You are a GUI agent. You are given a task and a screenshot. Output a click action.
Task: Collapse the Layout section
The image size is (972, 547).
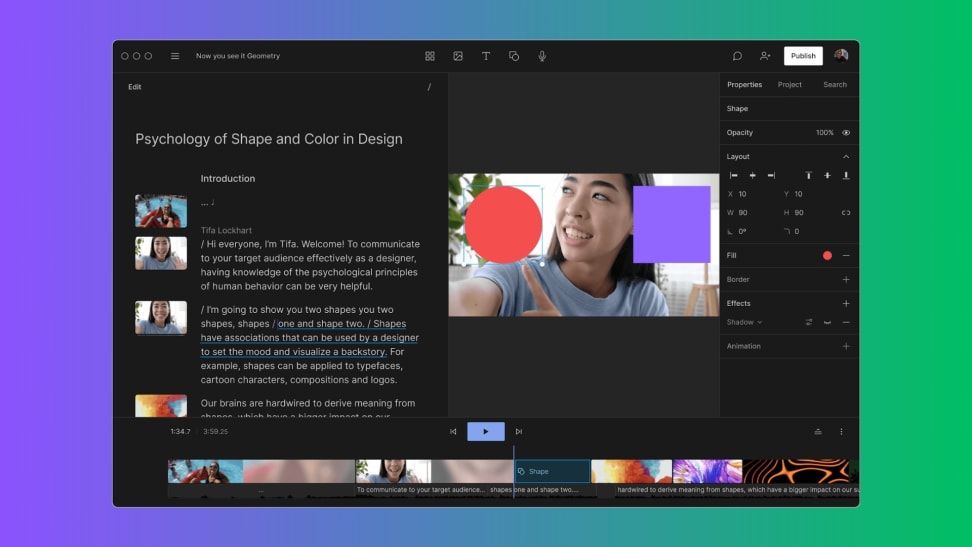pos(846,157)
